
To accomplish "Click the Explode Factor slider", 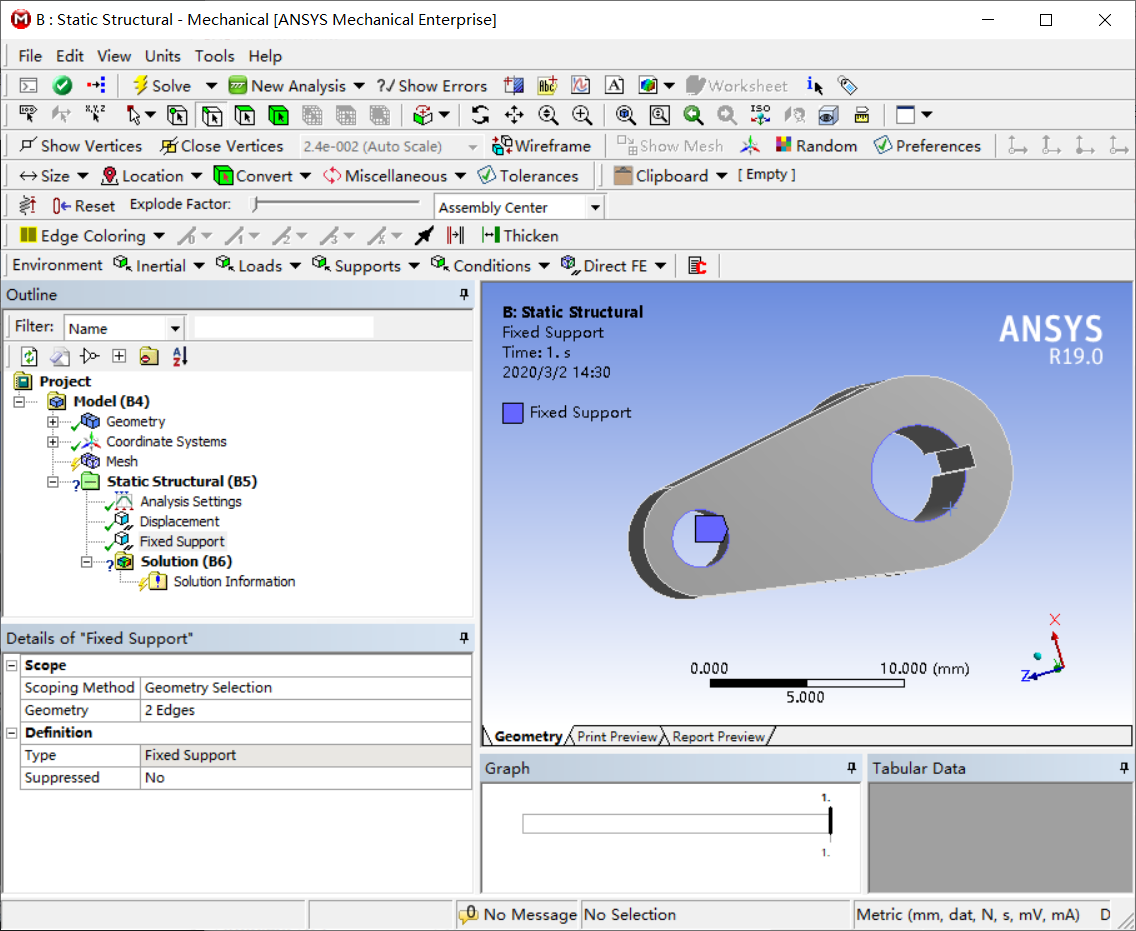I will click(335, 204).
